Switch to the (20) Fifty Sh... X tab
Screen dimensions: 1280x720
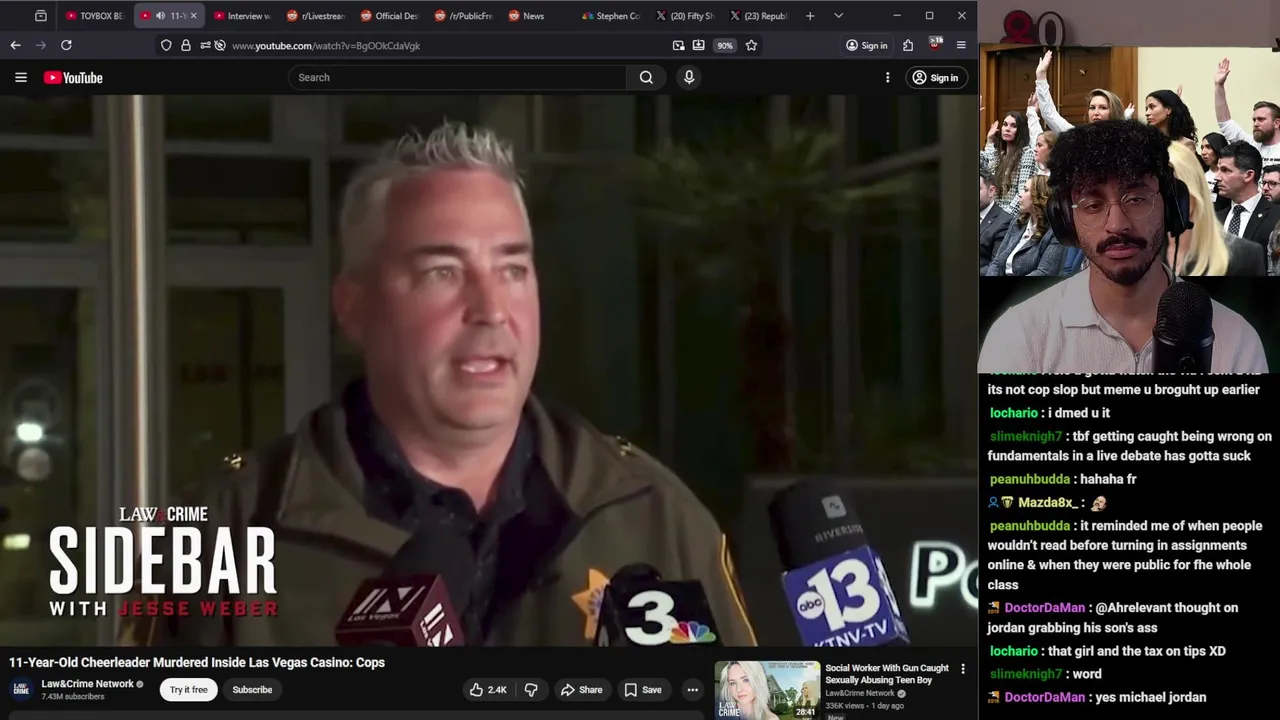pyautogui.click(x=685, y=16)
